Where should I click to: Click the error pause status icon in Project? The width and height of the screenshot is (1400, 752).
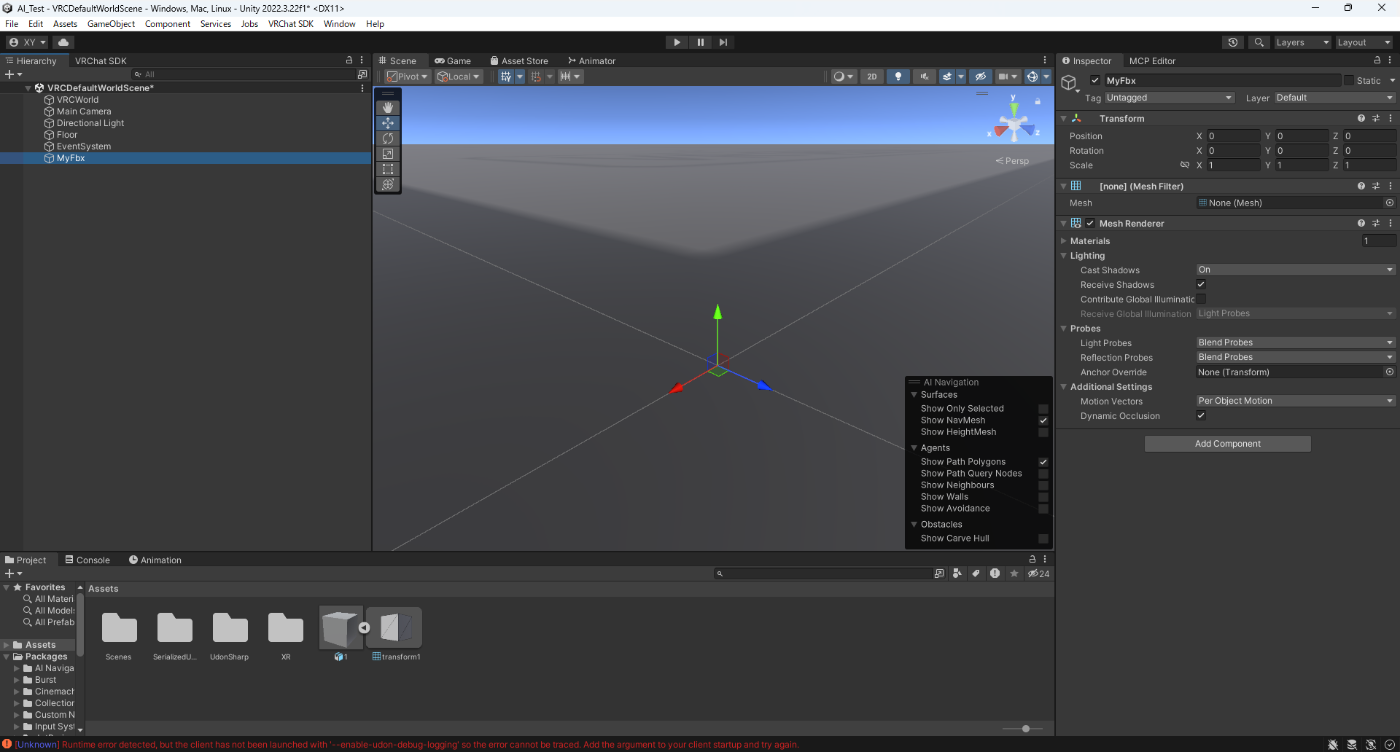995,573
